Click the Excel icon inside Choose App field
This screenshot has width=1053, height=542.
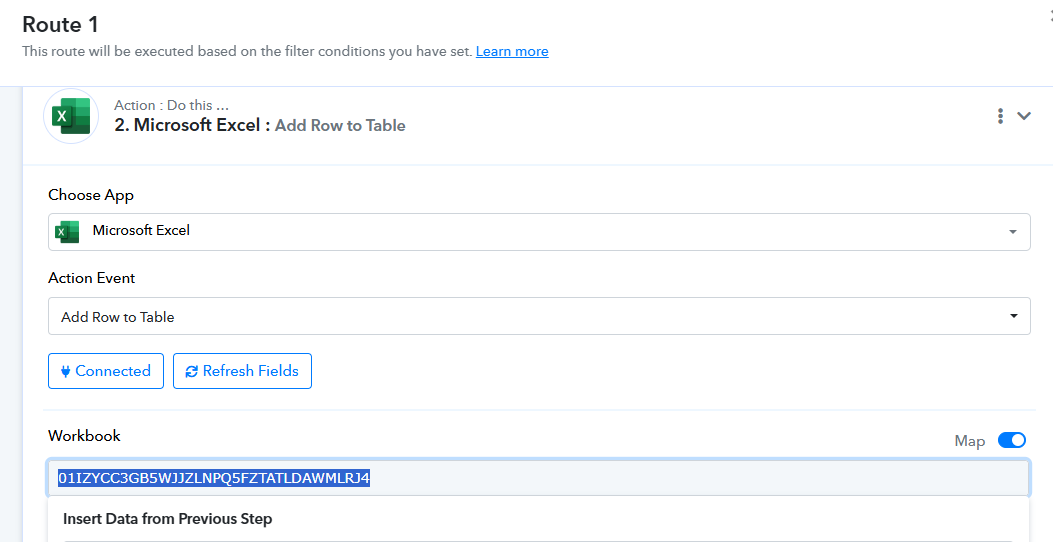[66, 231]
